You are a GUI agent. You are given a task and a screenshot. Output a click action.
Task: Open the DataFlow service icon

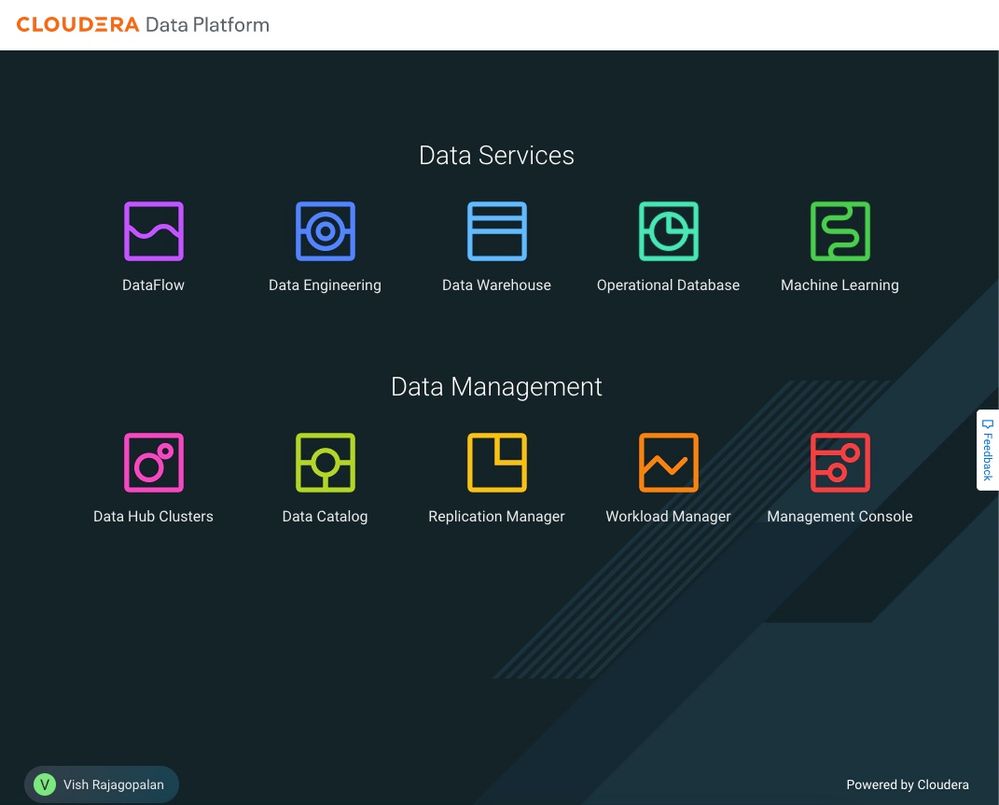point(154,231)
